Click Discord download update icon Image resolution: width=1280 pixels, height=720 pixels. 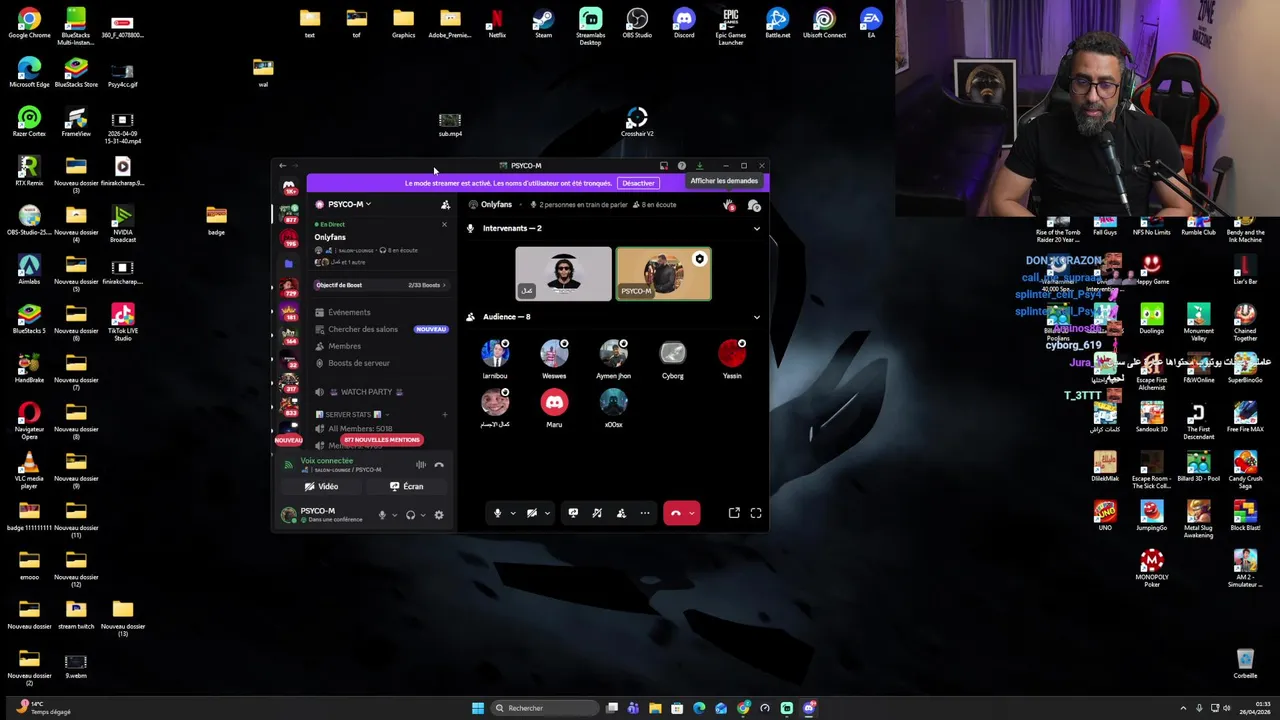(699, 166)
